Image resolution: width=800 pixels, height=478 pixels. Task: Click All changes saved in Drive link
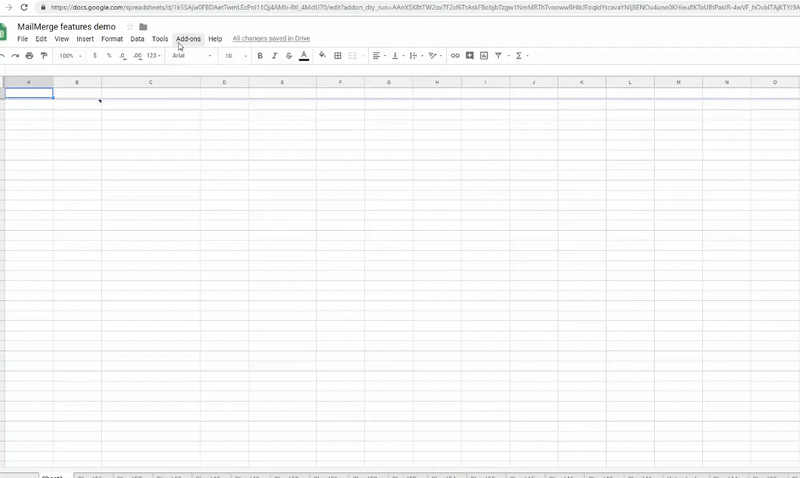click(271, 38)
